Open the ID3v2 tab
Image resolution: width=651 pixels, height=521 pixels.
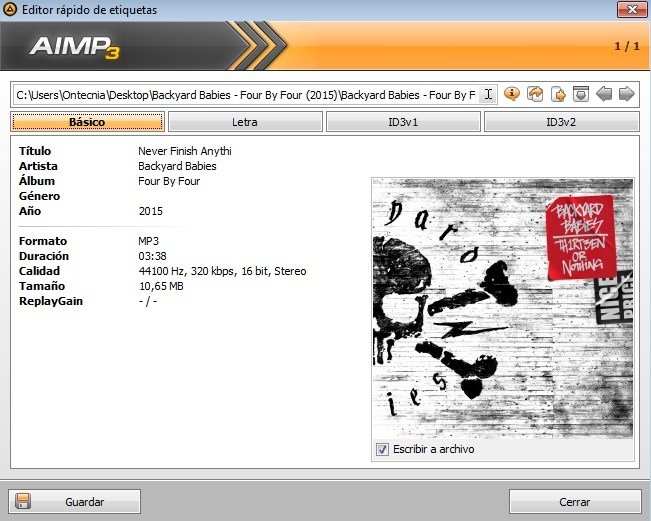[x=561, y=122]
